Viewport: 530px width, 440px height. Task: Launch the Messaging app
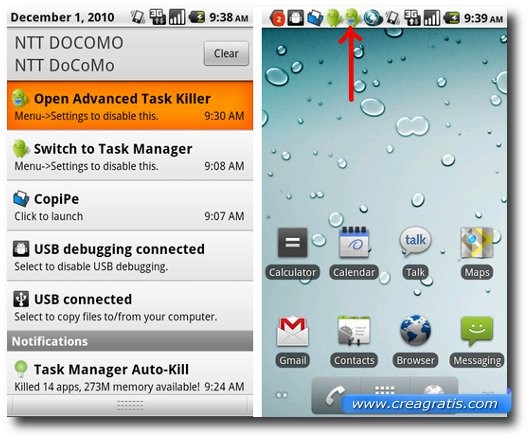477,341
